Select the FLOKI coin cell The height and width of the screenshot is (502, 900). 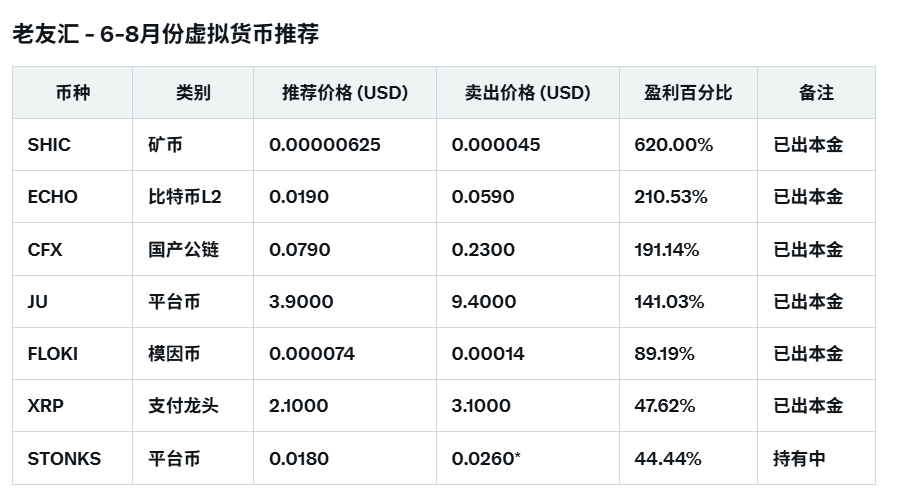tap(53, 354)
